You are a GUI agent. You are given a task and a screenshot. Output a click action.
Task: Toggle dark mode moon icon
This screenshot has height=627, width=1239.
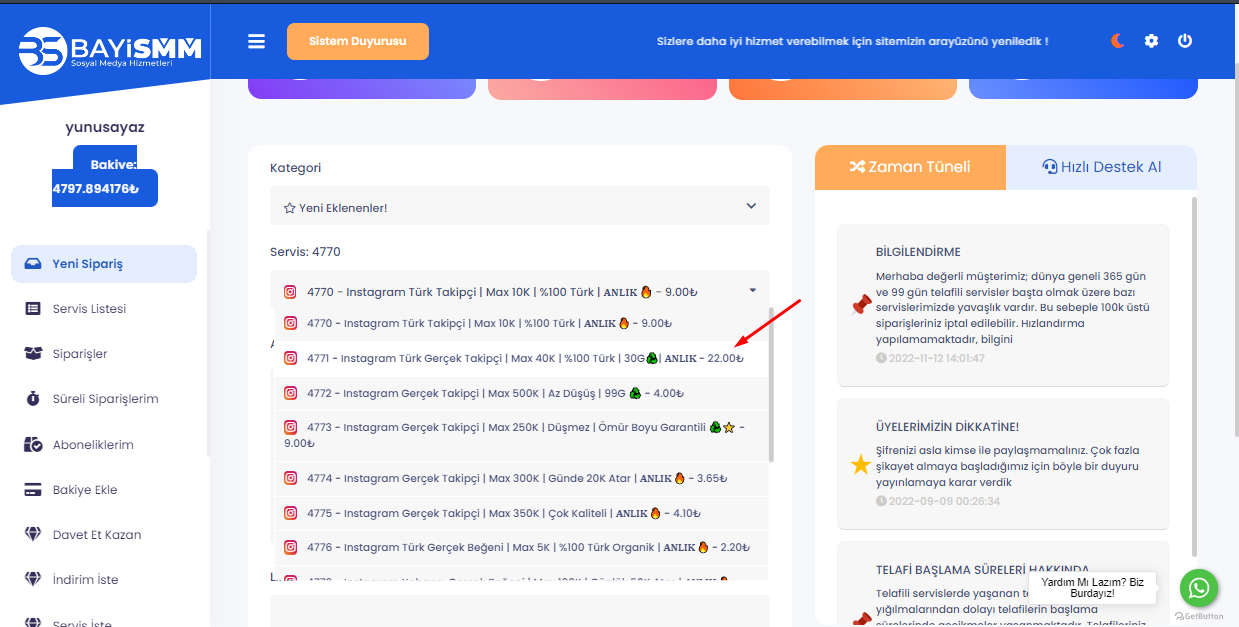(x=1118, y=41)
